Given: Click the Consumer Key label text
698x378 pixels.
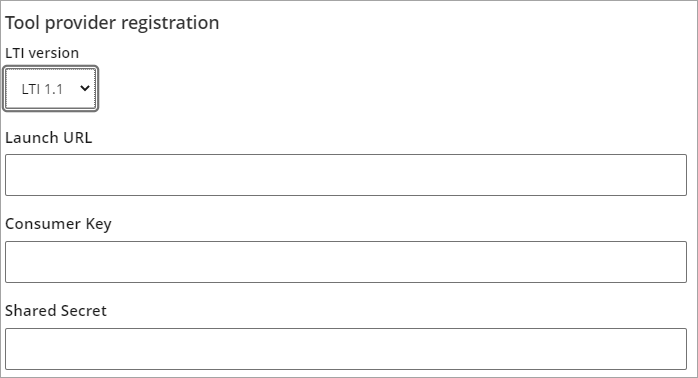Looking at the screenshot, I should point(58,224).
